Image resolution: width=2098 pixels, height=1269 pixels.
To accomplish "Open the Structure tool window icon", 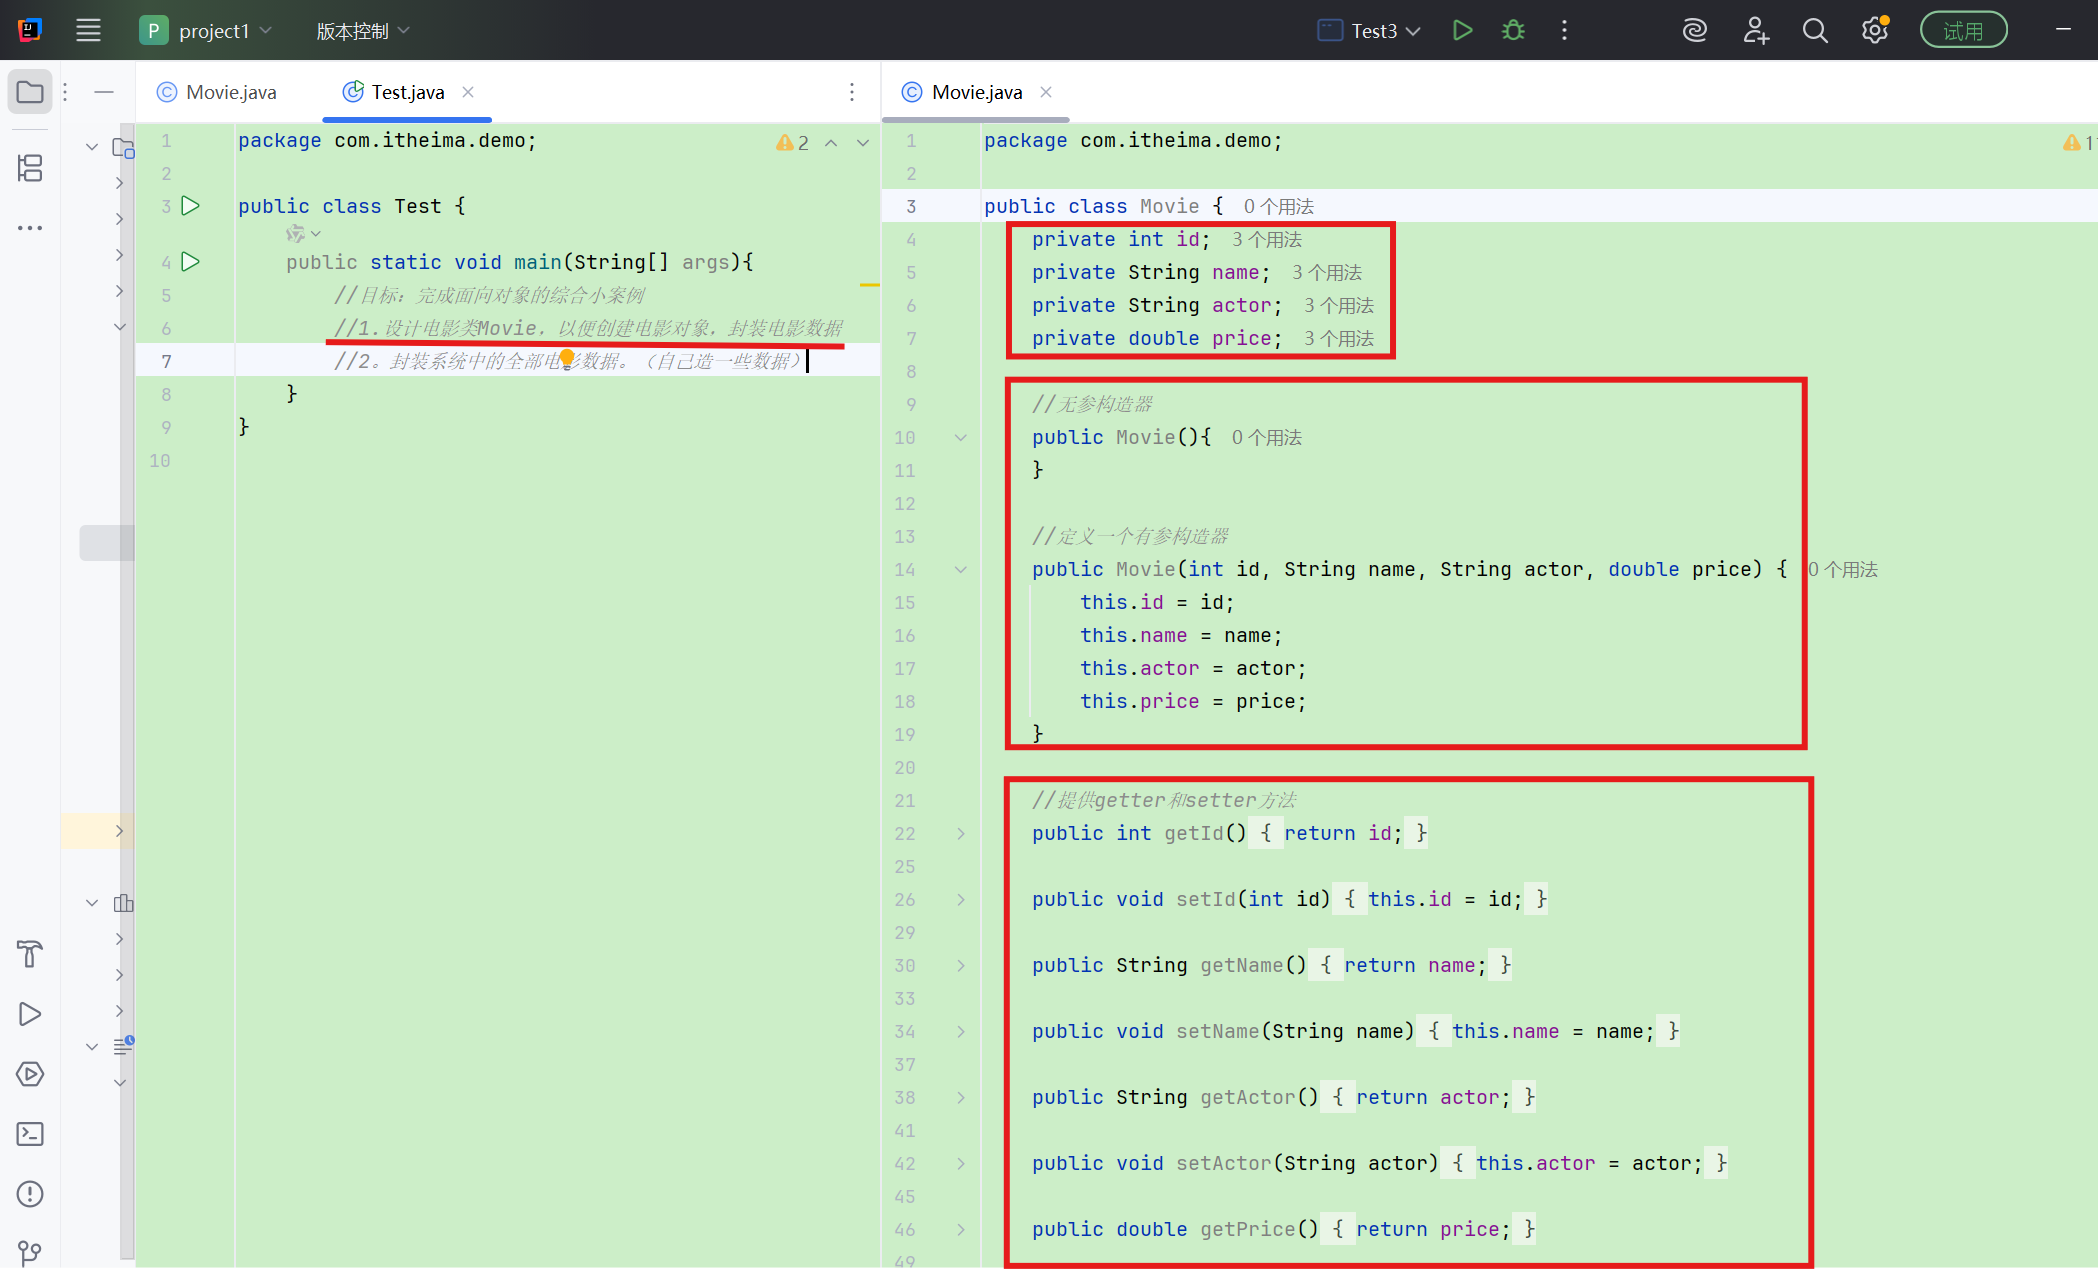I will pos(30,168).
